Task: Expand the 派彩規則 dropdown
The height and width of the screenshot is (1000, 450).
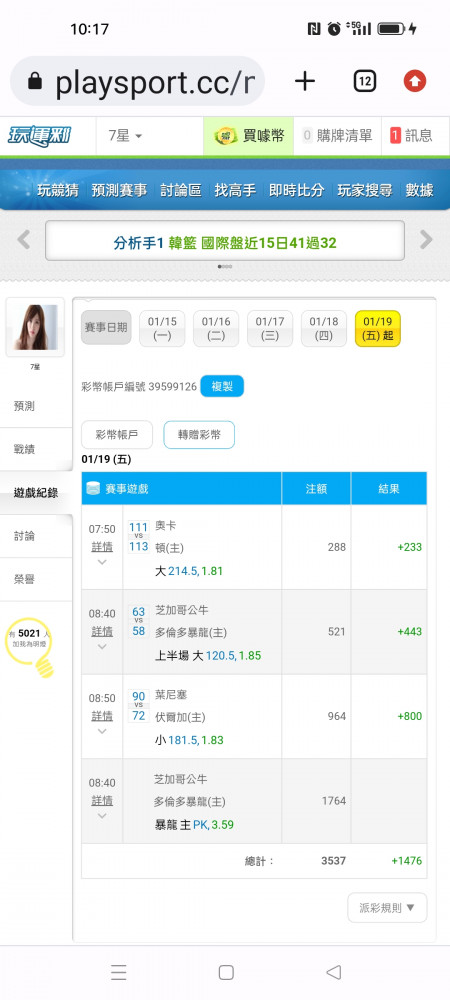Action: (x=387, y=908)
